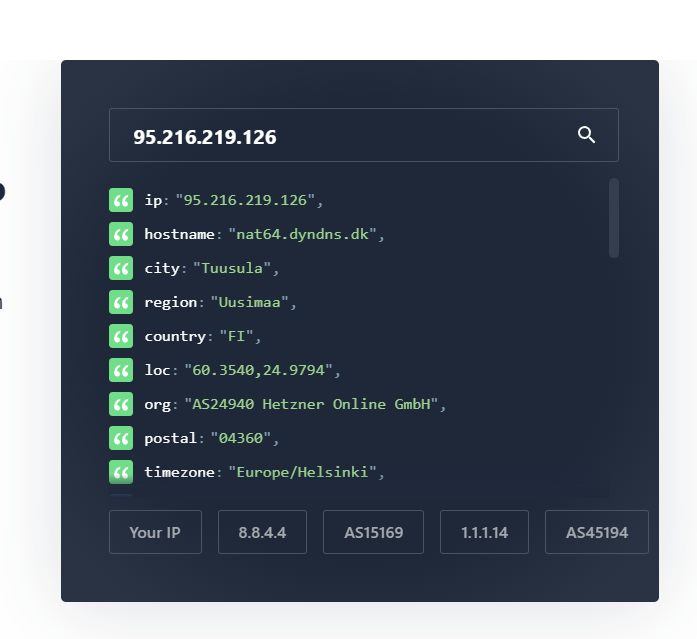Viewport: 697px width, 639px height.
Task: Click the timezone value Europe/Helsinki
Action: (x=302, y=472)
